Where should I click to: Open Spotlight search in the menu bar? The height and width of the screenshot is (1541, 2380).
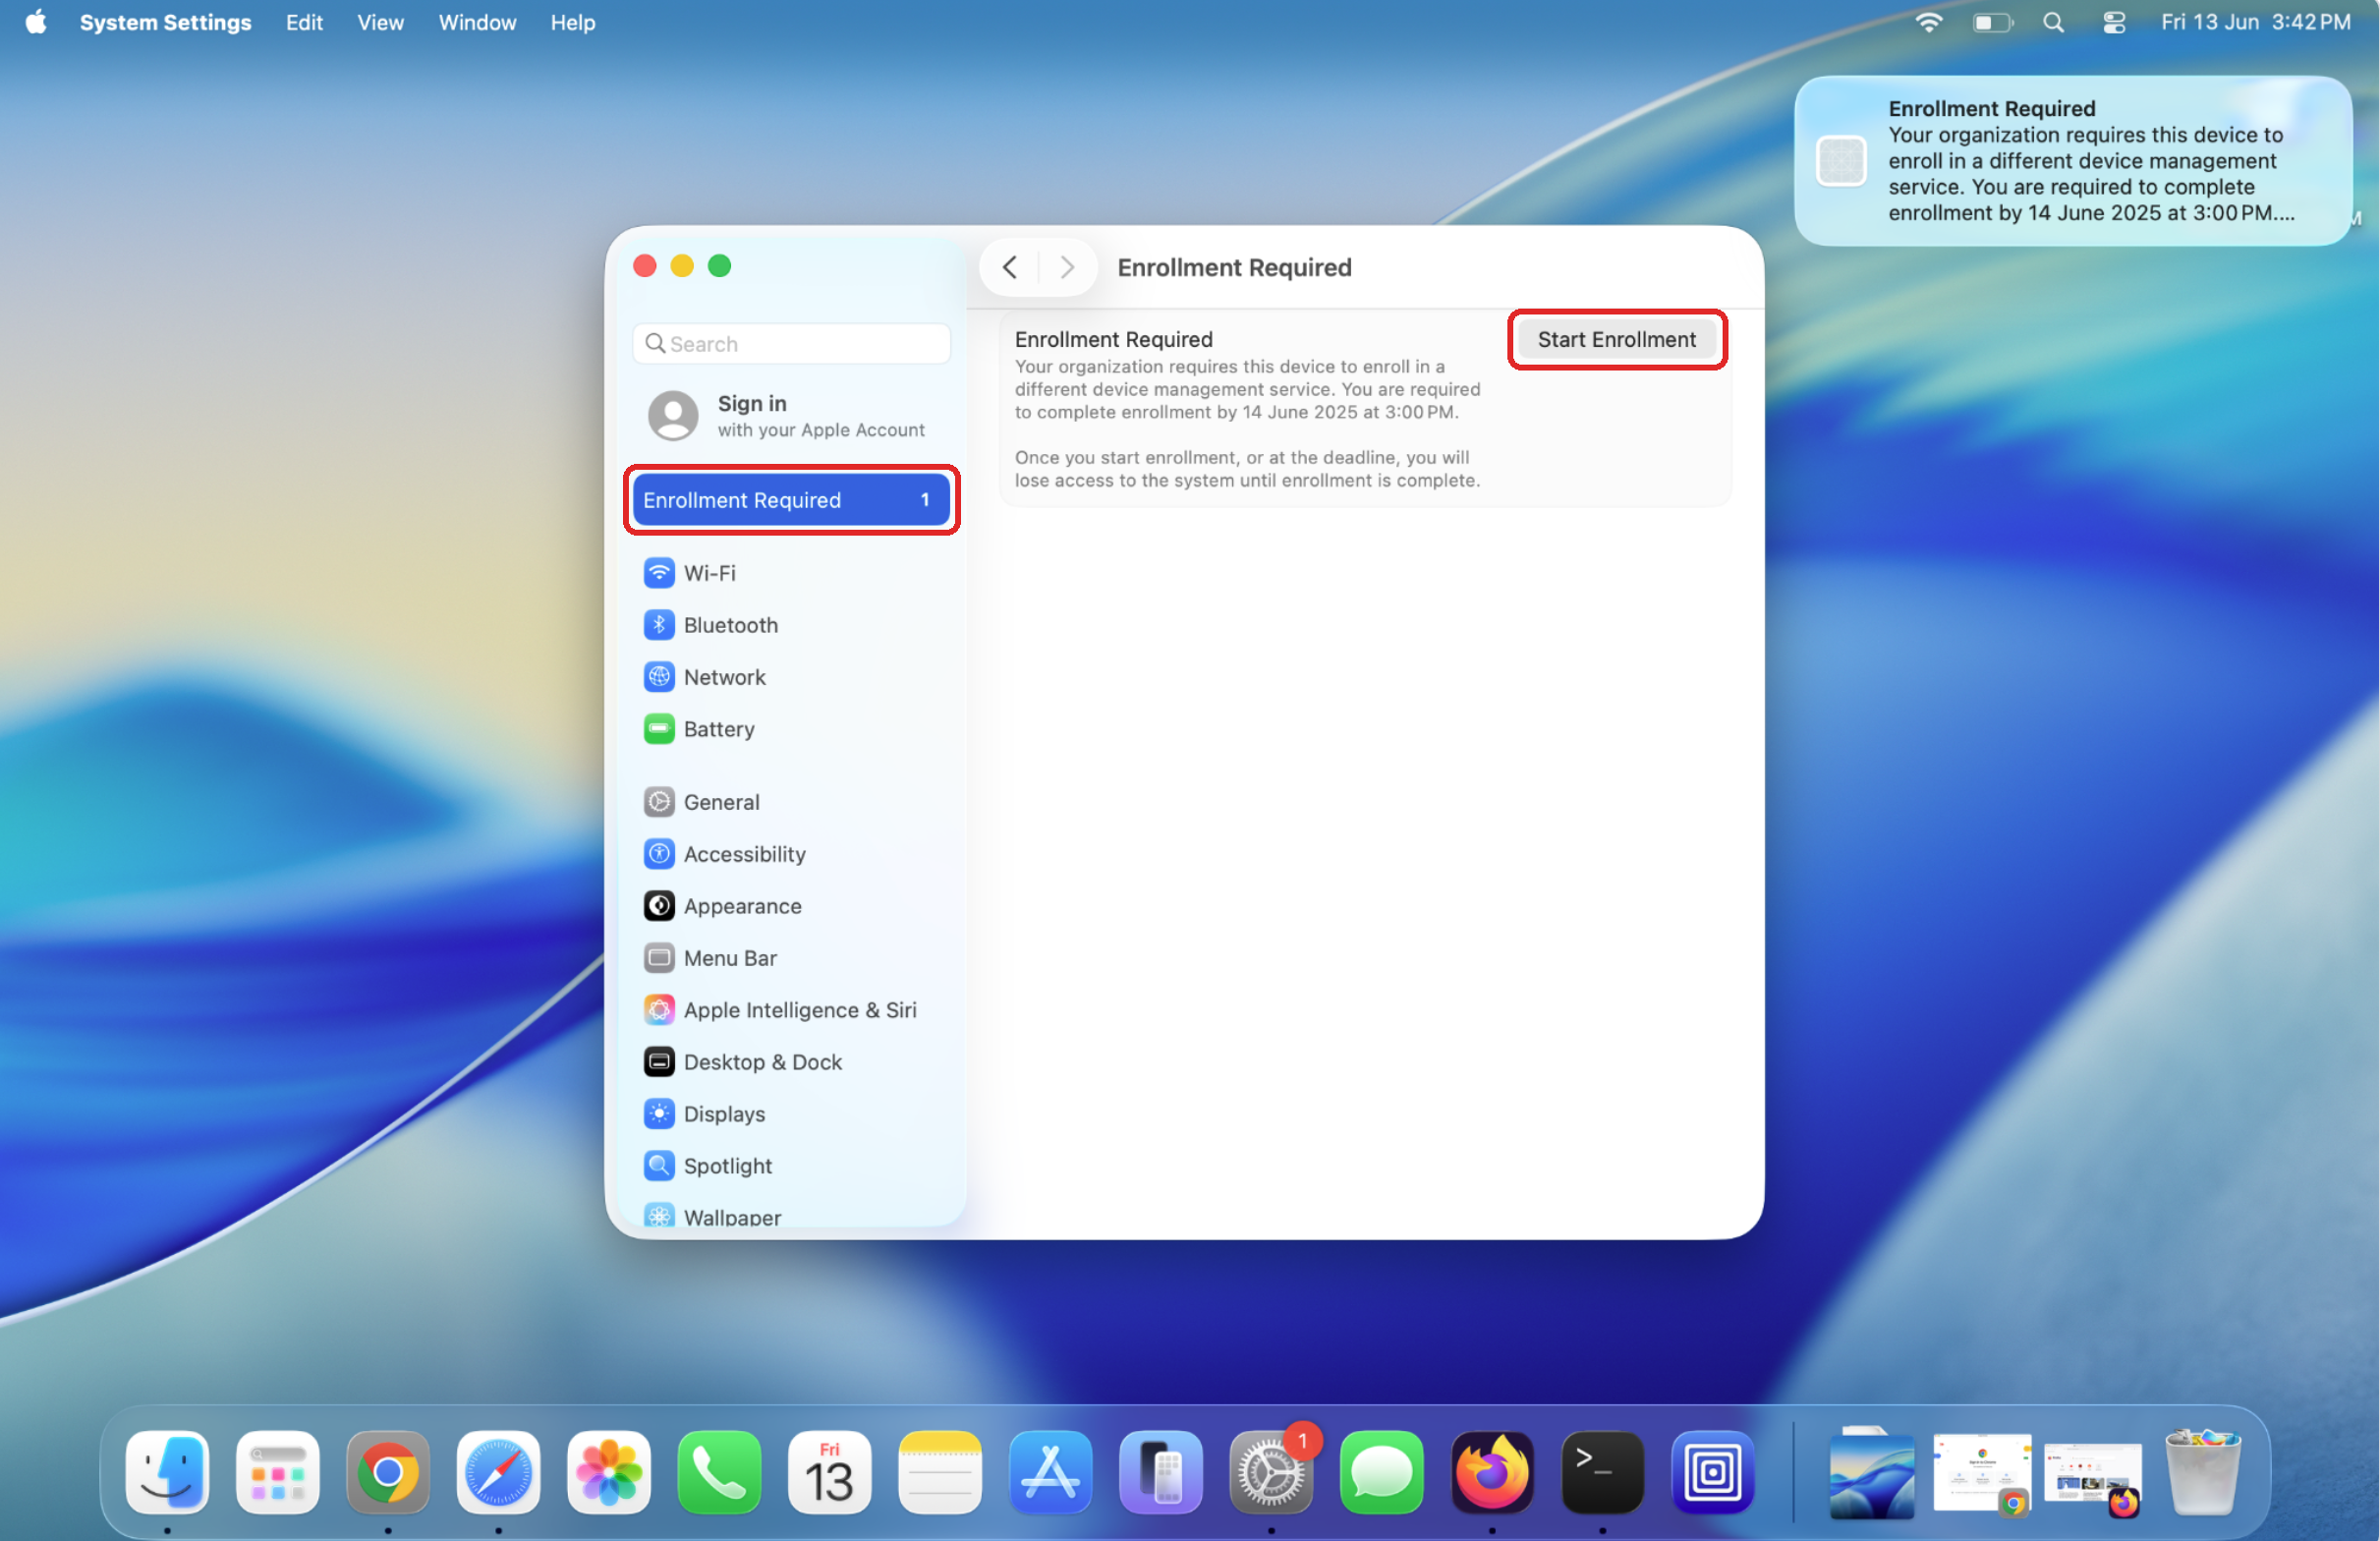pyautogui.click(x=2053, y=22)
